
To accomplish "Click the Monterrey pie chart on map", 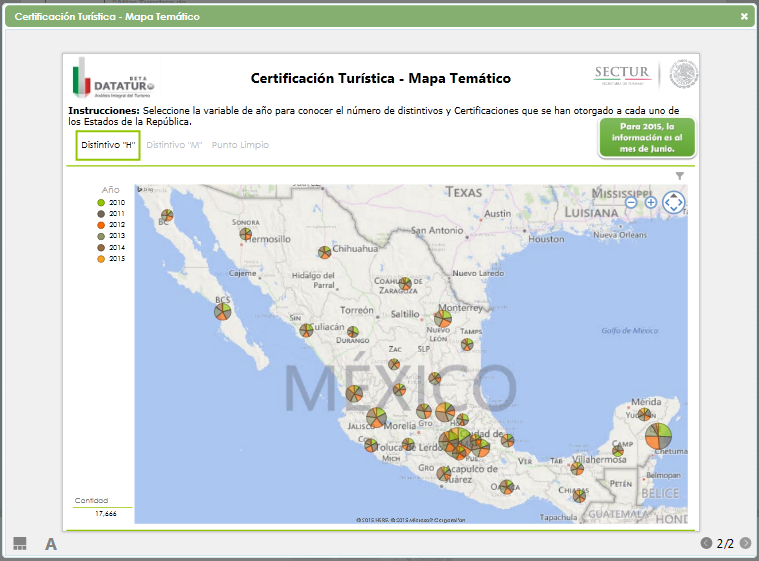I will pyautogui.click(x=443, y=320).
